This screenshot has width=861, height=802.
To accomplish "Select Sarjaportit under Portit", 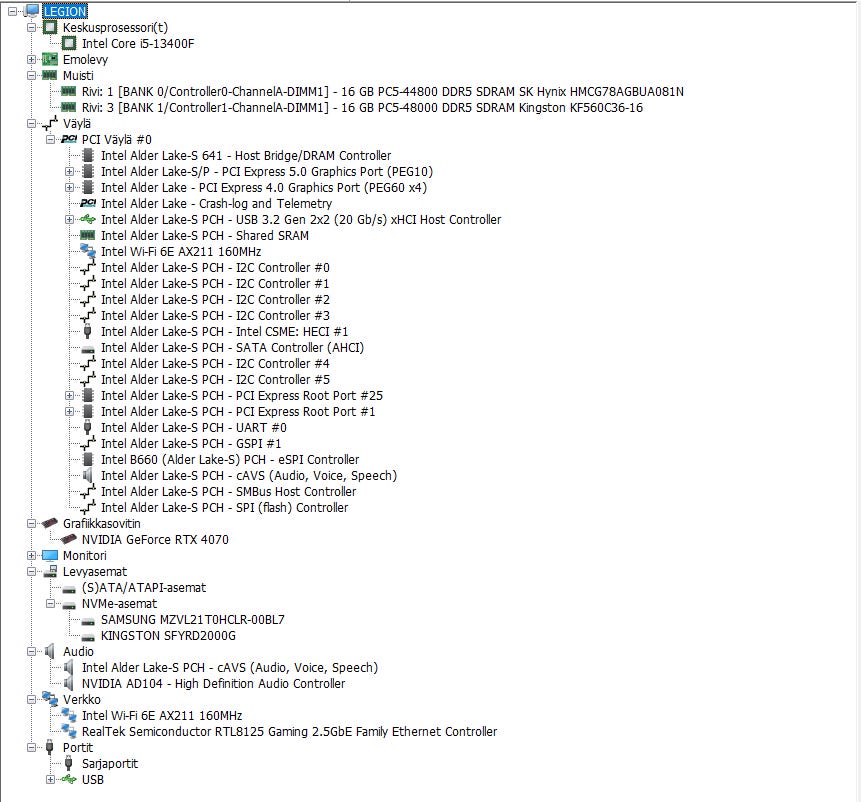I will point(110,764).
